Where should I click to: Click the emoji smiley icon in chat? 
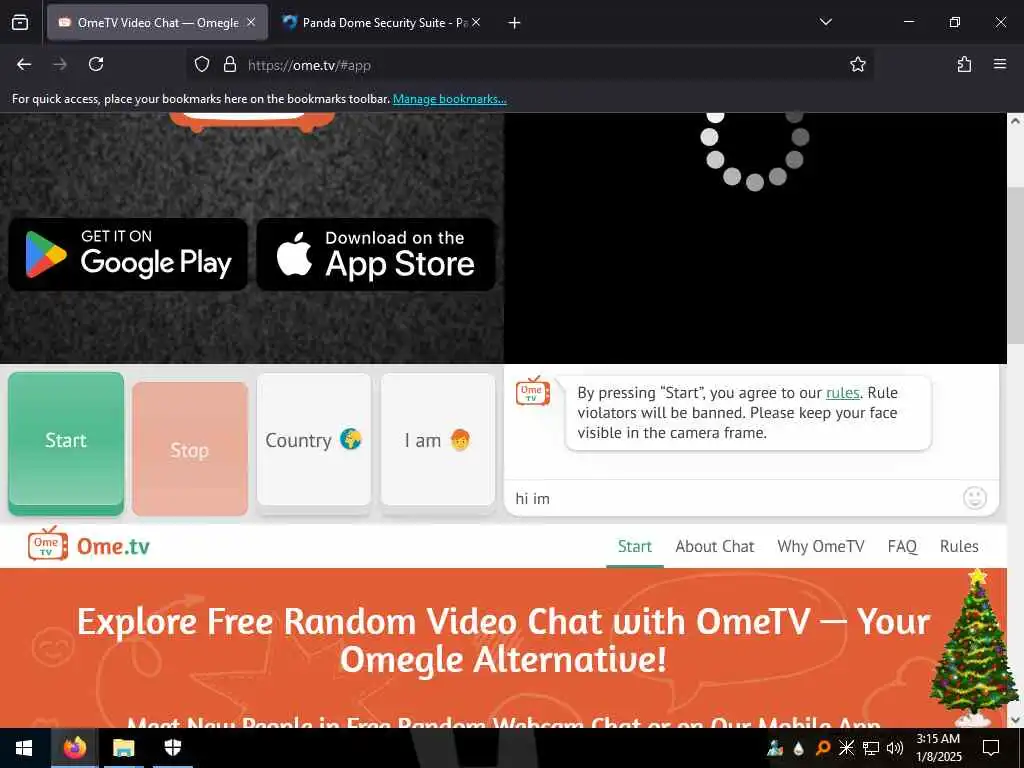pos(974,498)
